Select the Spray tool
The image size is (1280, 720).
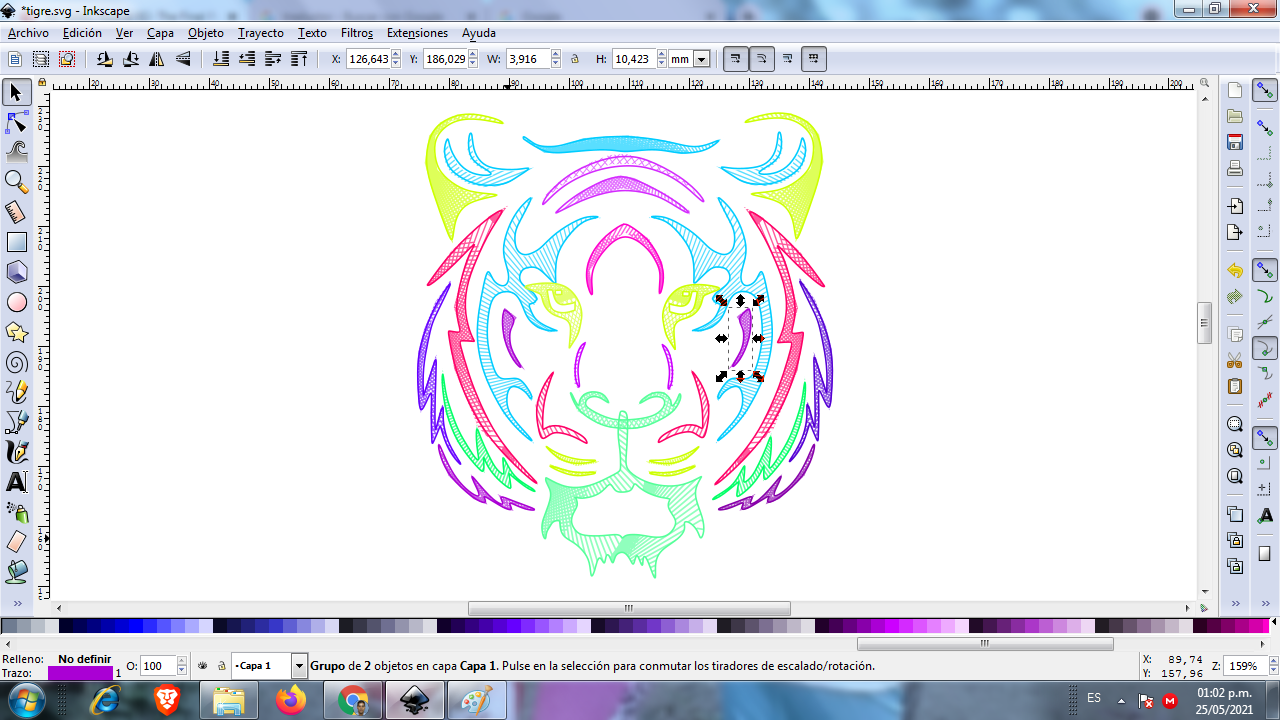click(x=16, y=512)
